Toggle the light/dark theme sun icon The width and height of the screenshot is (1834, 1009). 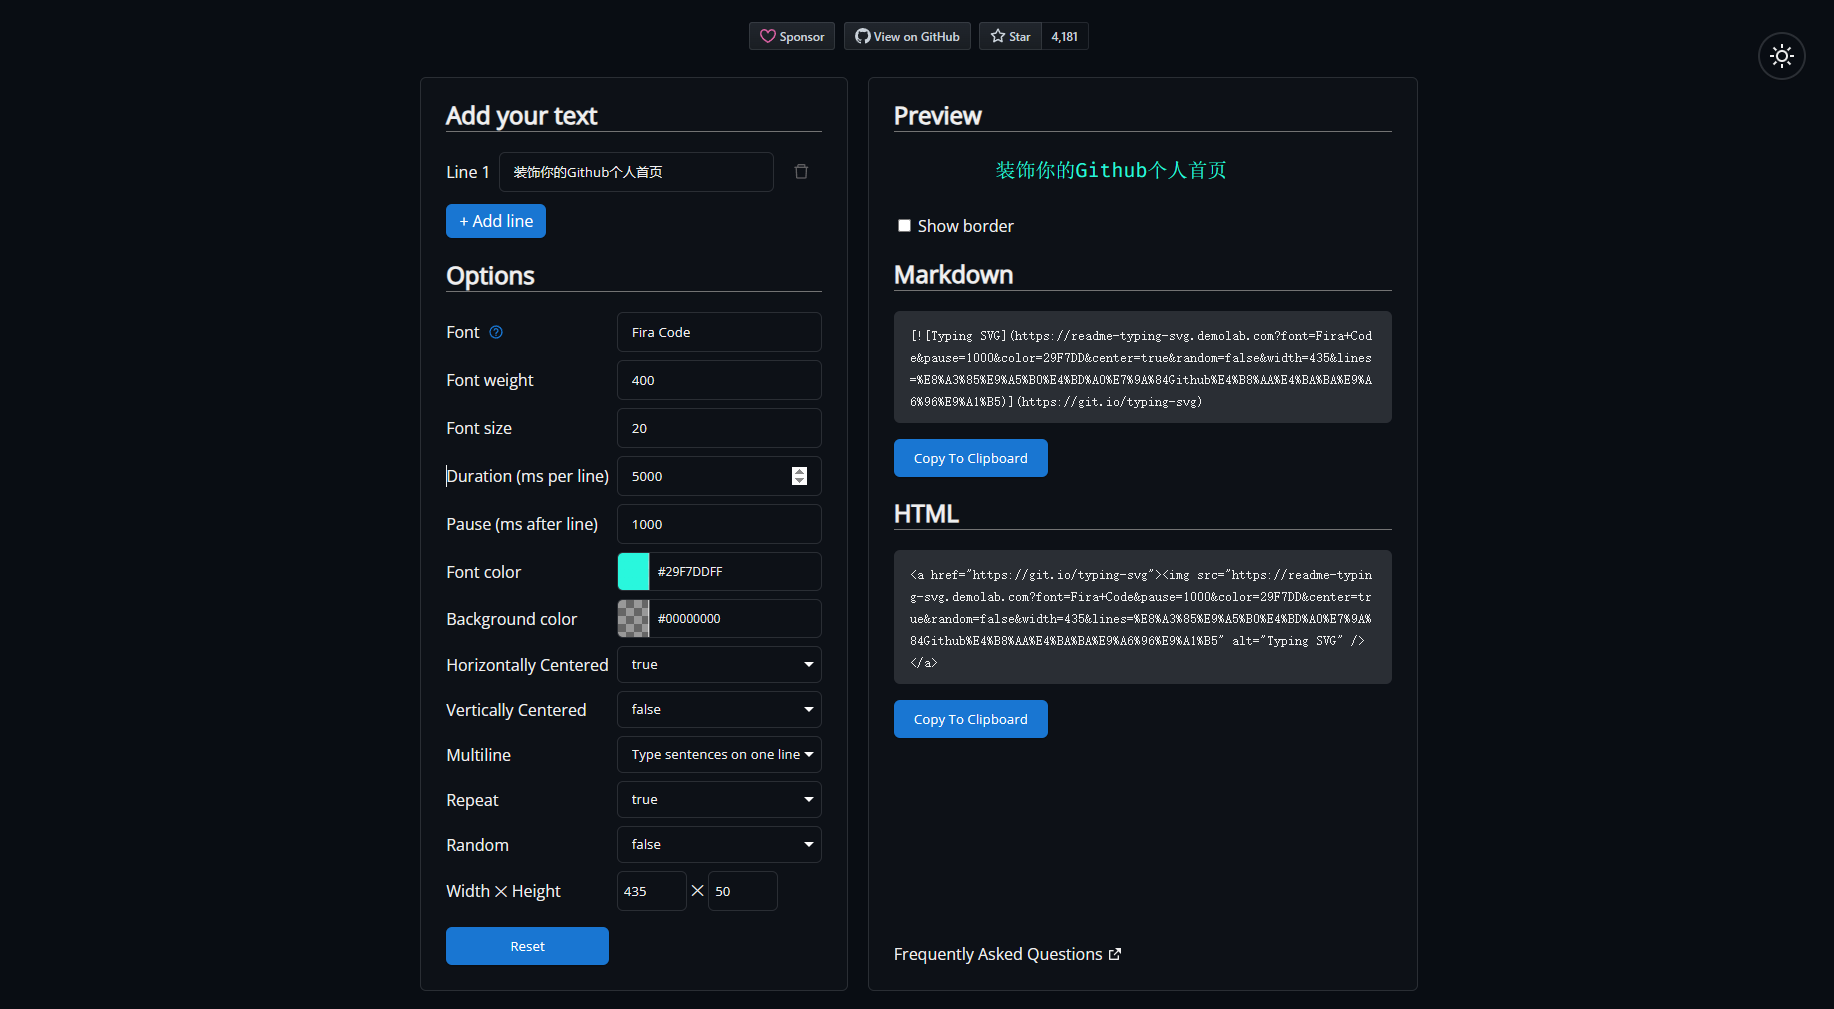(1781, 56)
